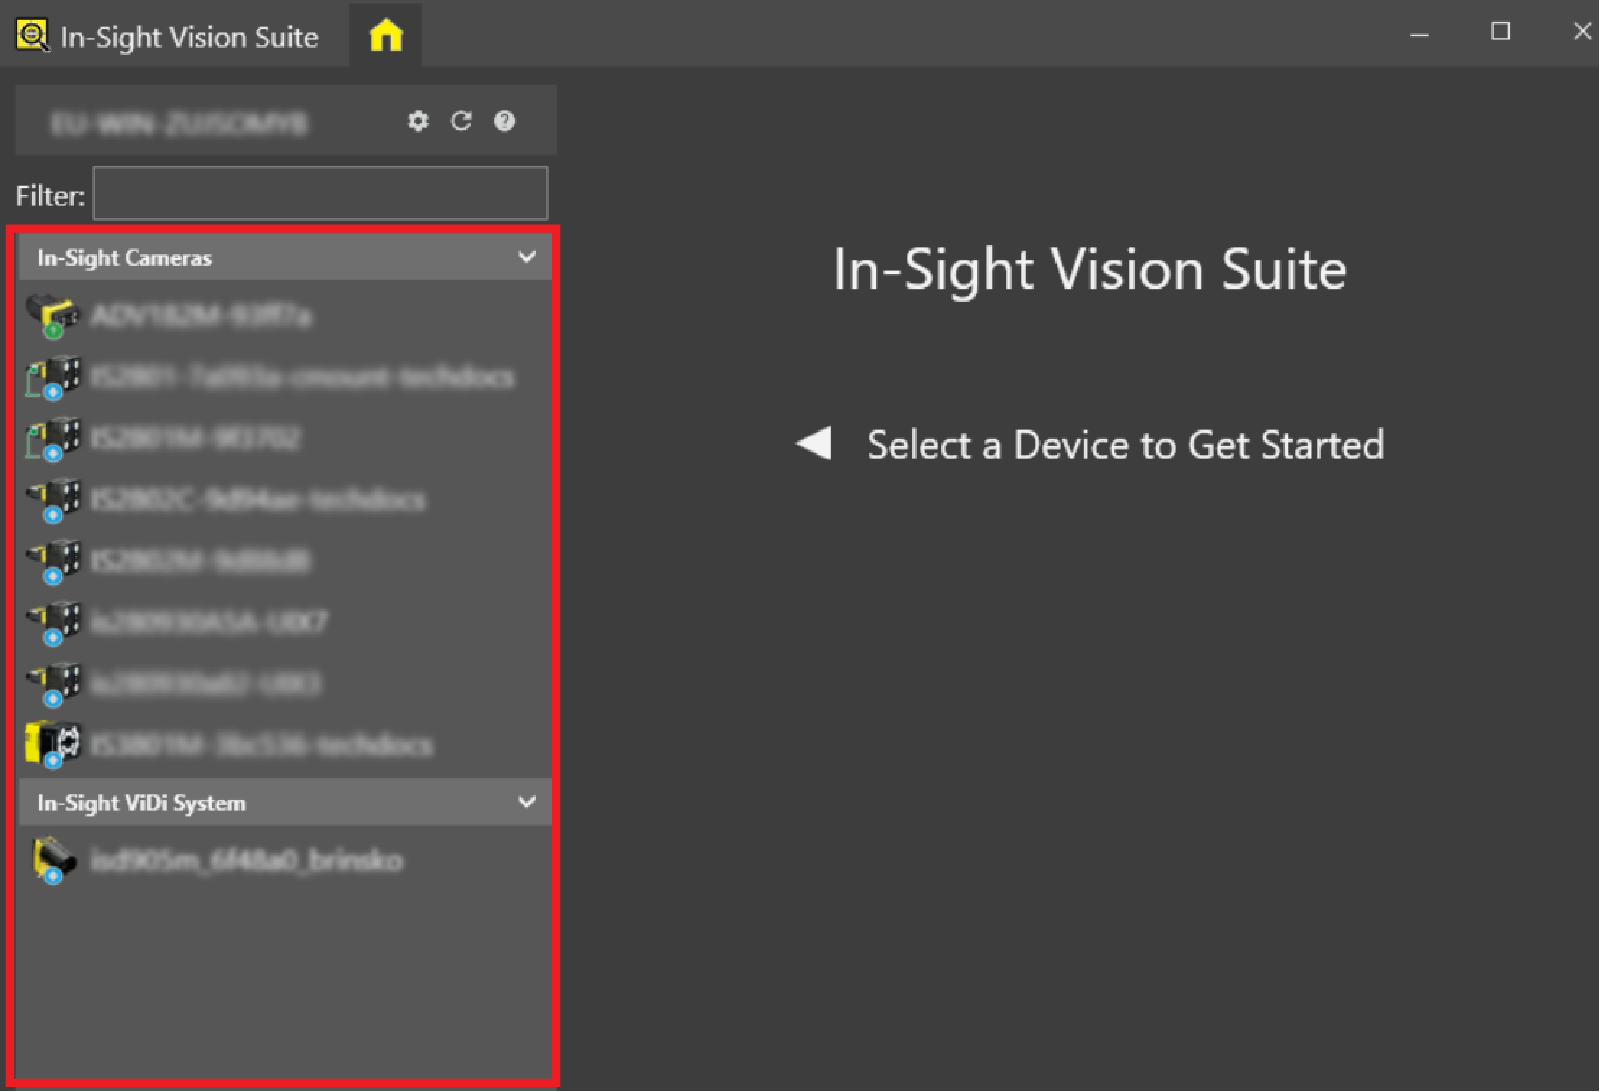Select camera icon with green status badge
Image resolution: width=1600 pixels, height=1092 pixels.
pyautogui.click(x=52, y=316)
